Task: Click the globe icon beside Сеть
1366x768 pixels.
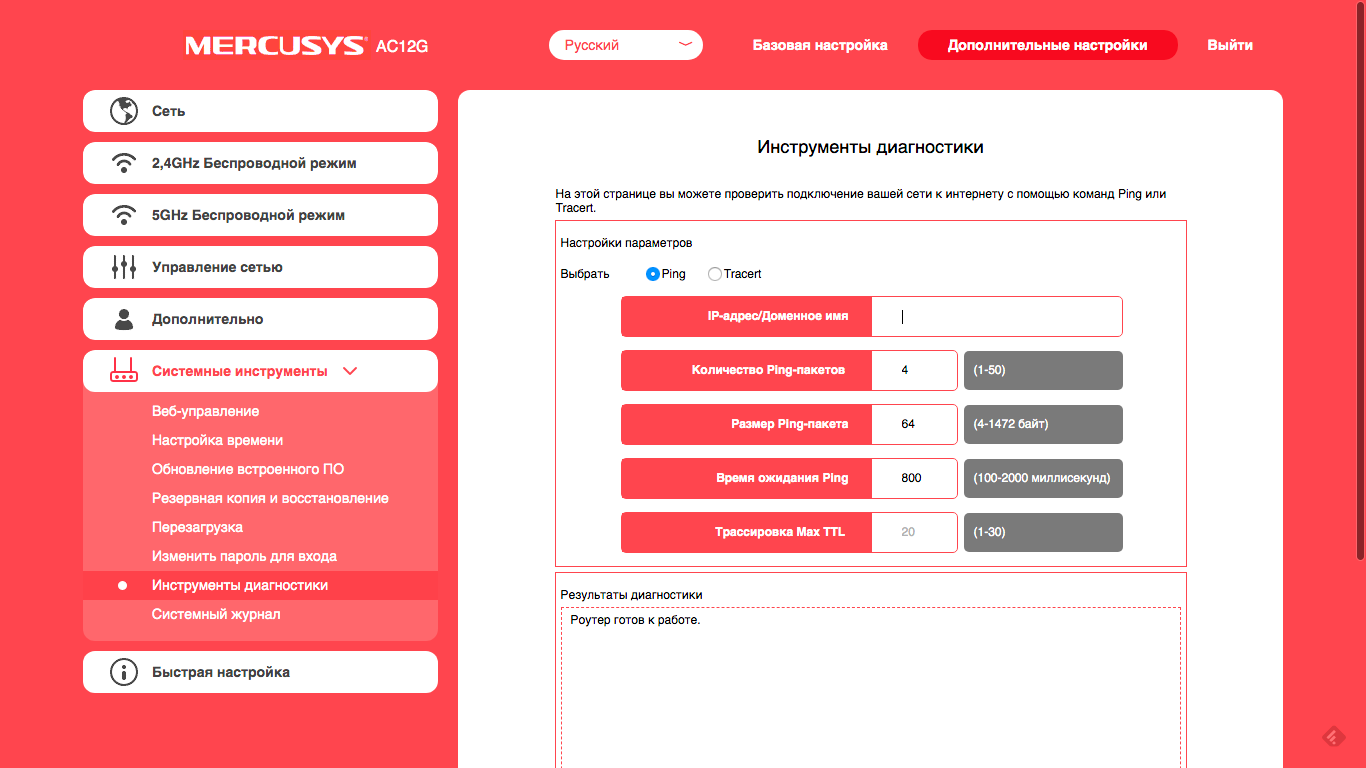Action: [124, 111]
